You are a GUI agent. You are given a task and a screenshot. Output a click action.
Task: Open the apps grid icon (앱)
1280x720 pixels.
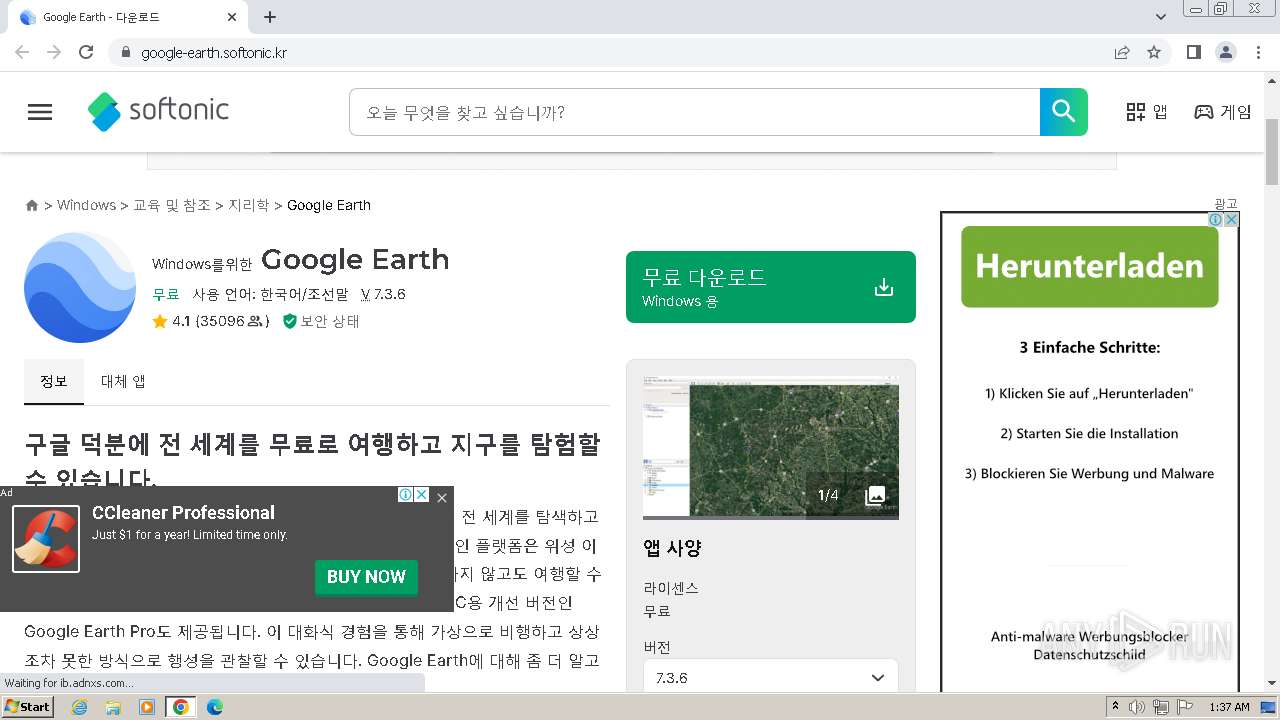(x=1136, y=112)
